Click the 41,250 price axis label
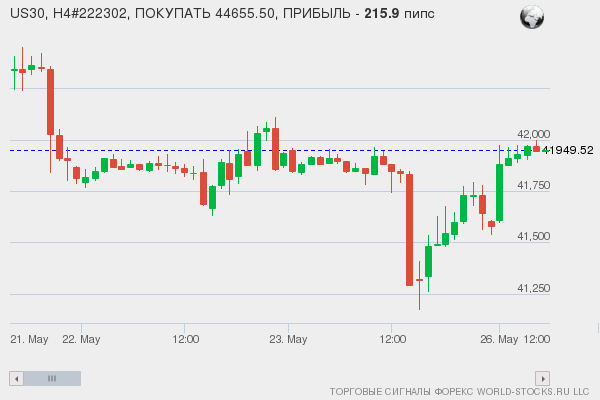Viewport: 600px width, 400px height. point(533,288)
